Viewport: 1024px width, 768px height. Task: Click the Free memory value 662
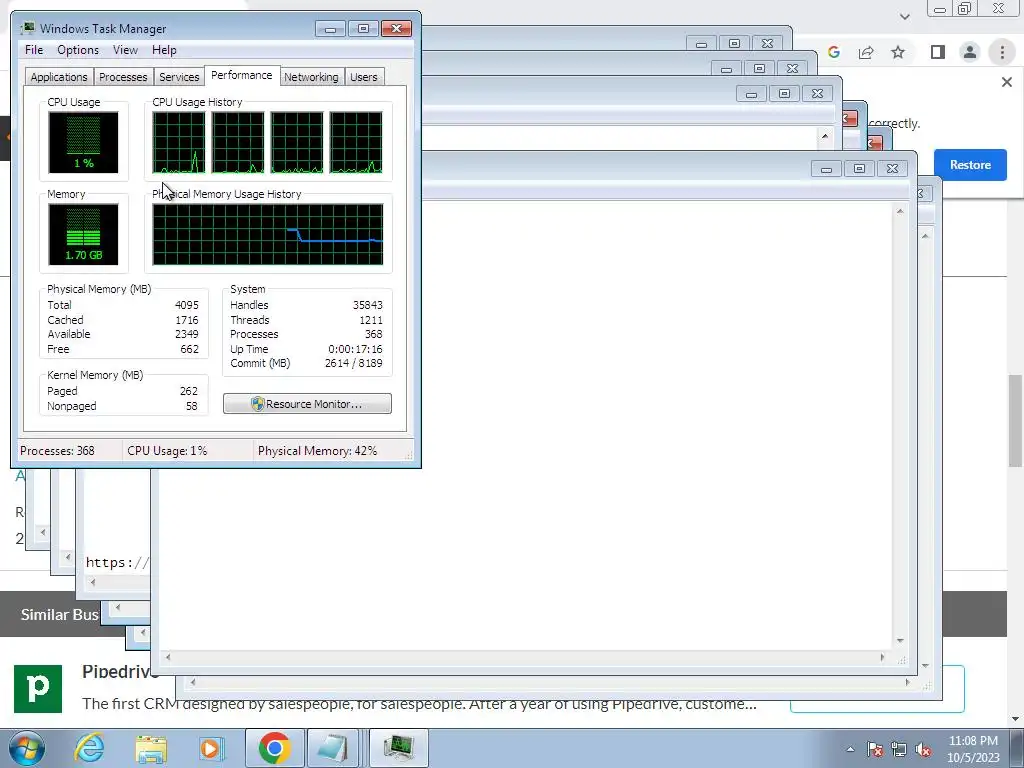point(189,349)
